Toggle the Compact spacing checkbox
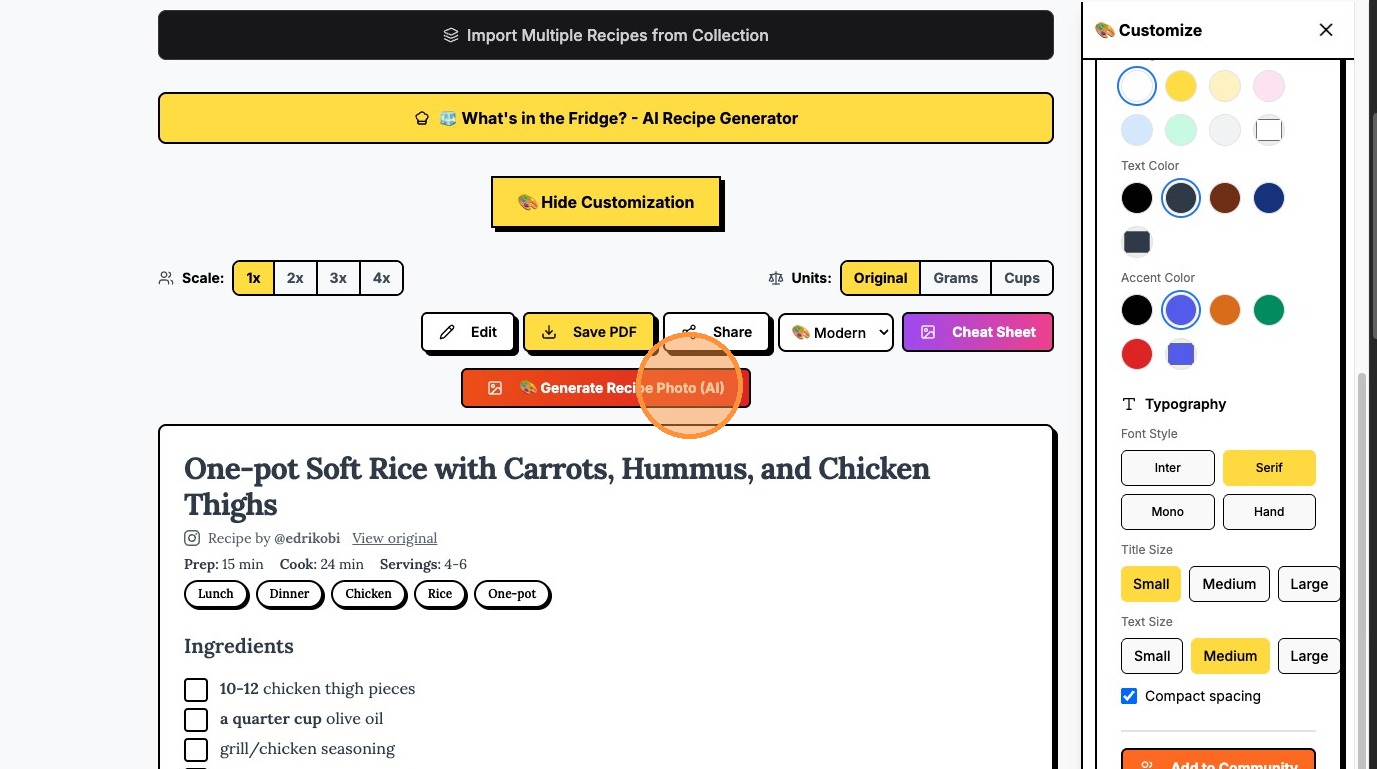This screenshot has width=1377, height=769. click(x=1129, y=696)
